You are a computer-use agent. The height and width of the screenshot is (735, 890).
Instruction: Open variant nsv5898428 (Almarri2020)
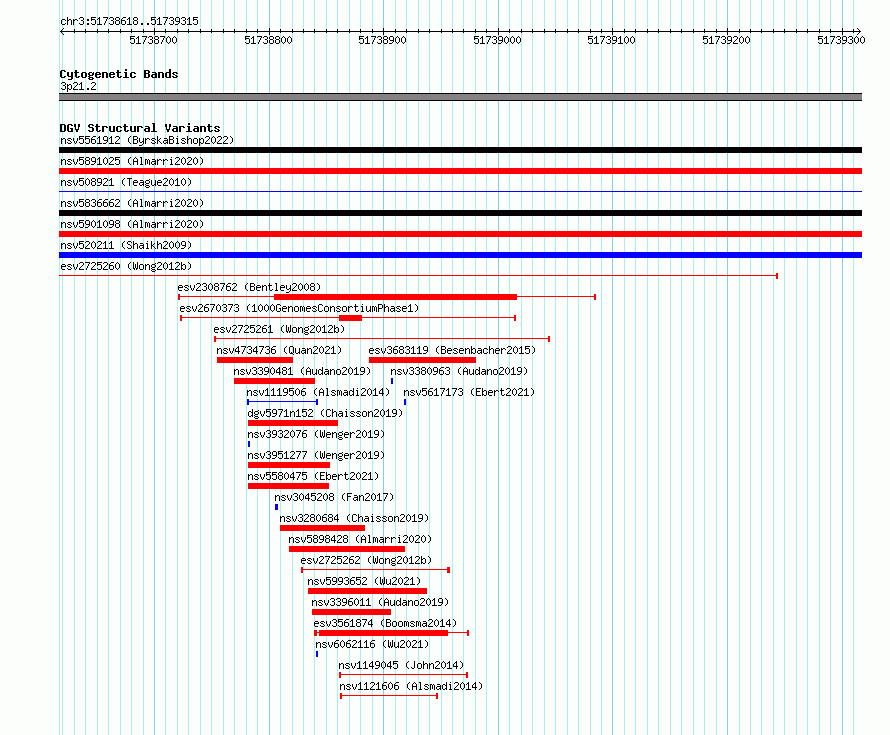point(360,539)
